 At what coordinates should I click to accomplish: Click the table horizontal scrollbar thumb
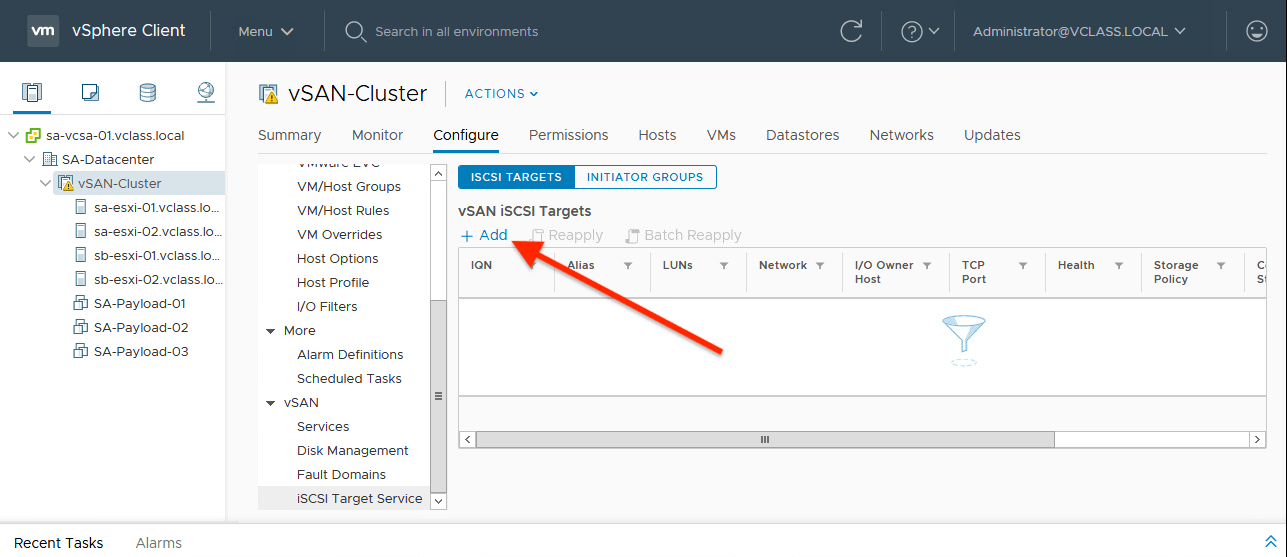[765, 439]
